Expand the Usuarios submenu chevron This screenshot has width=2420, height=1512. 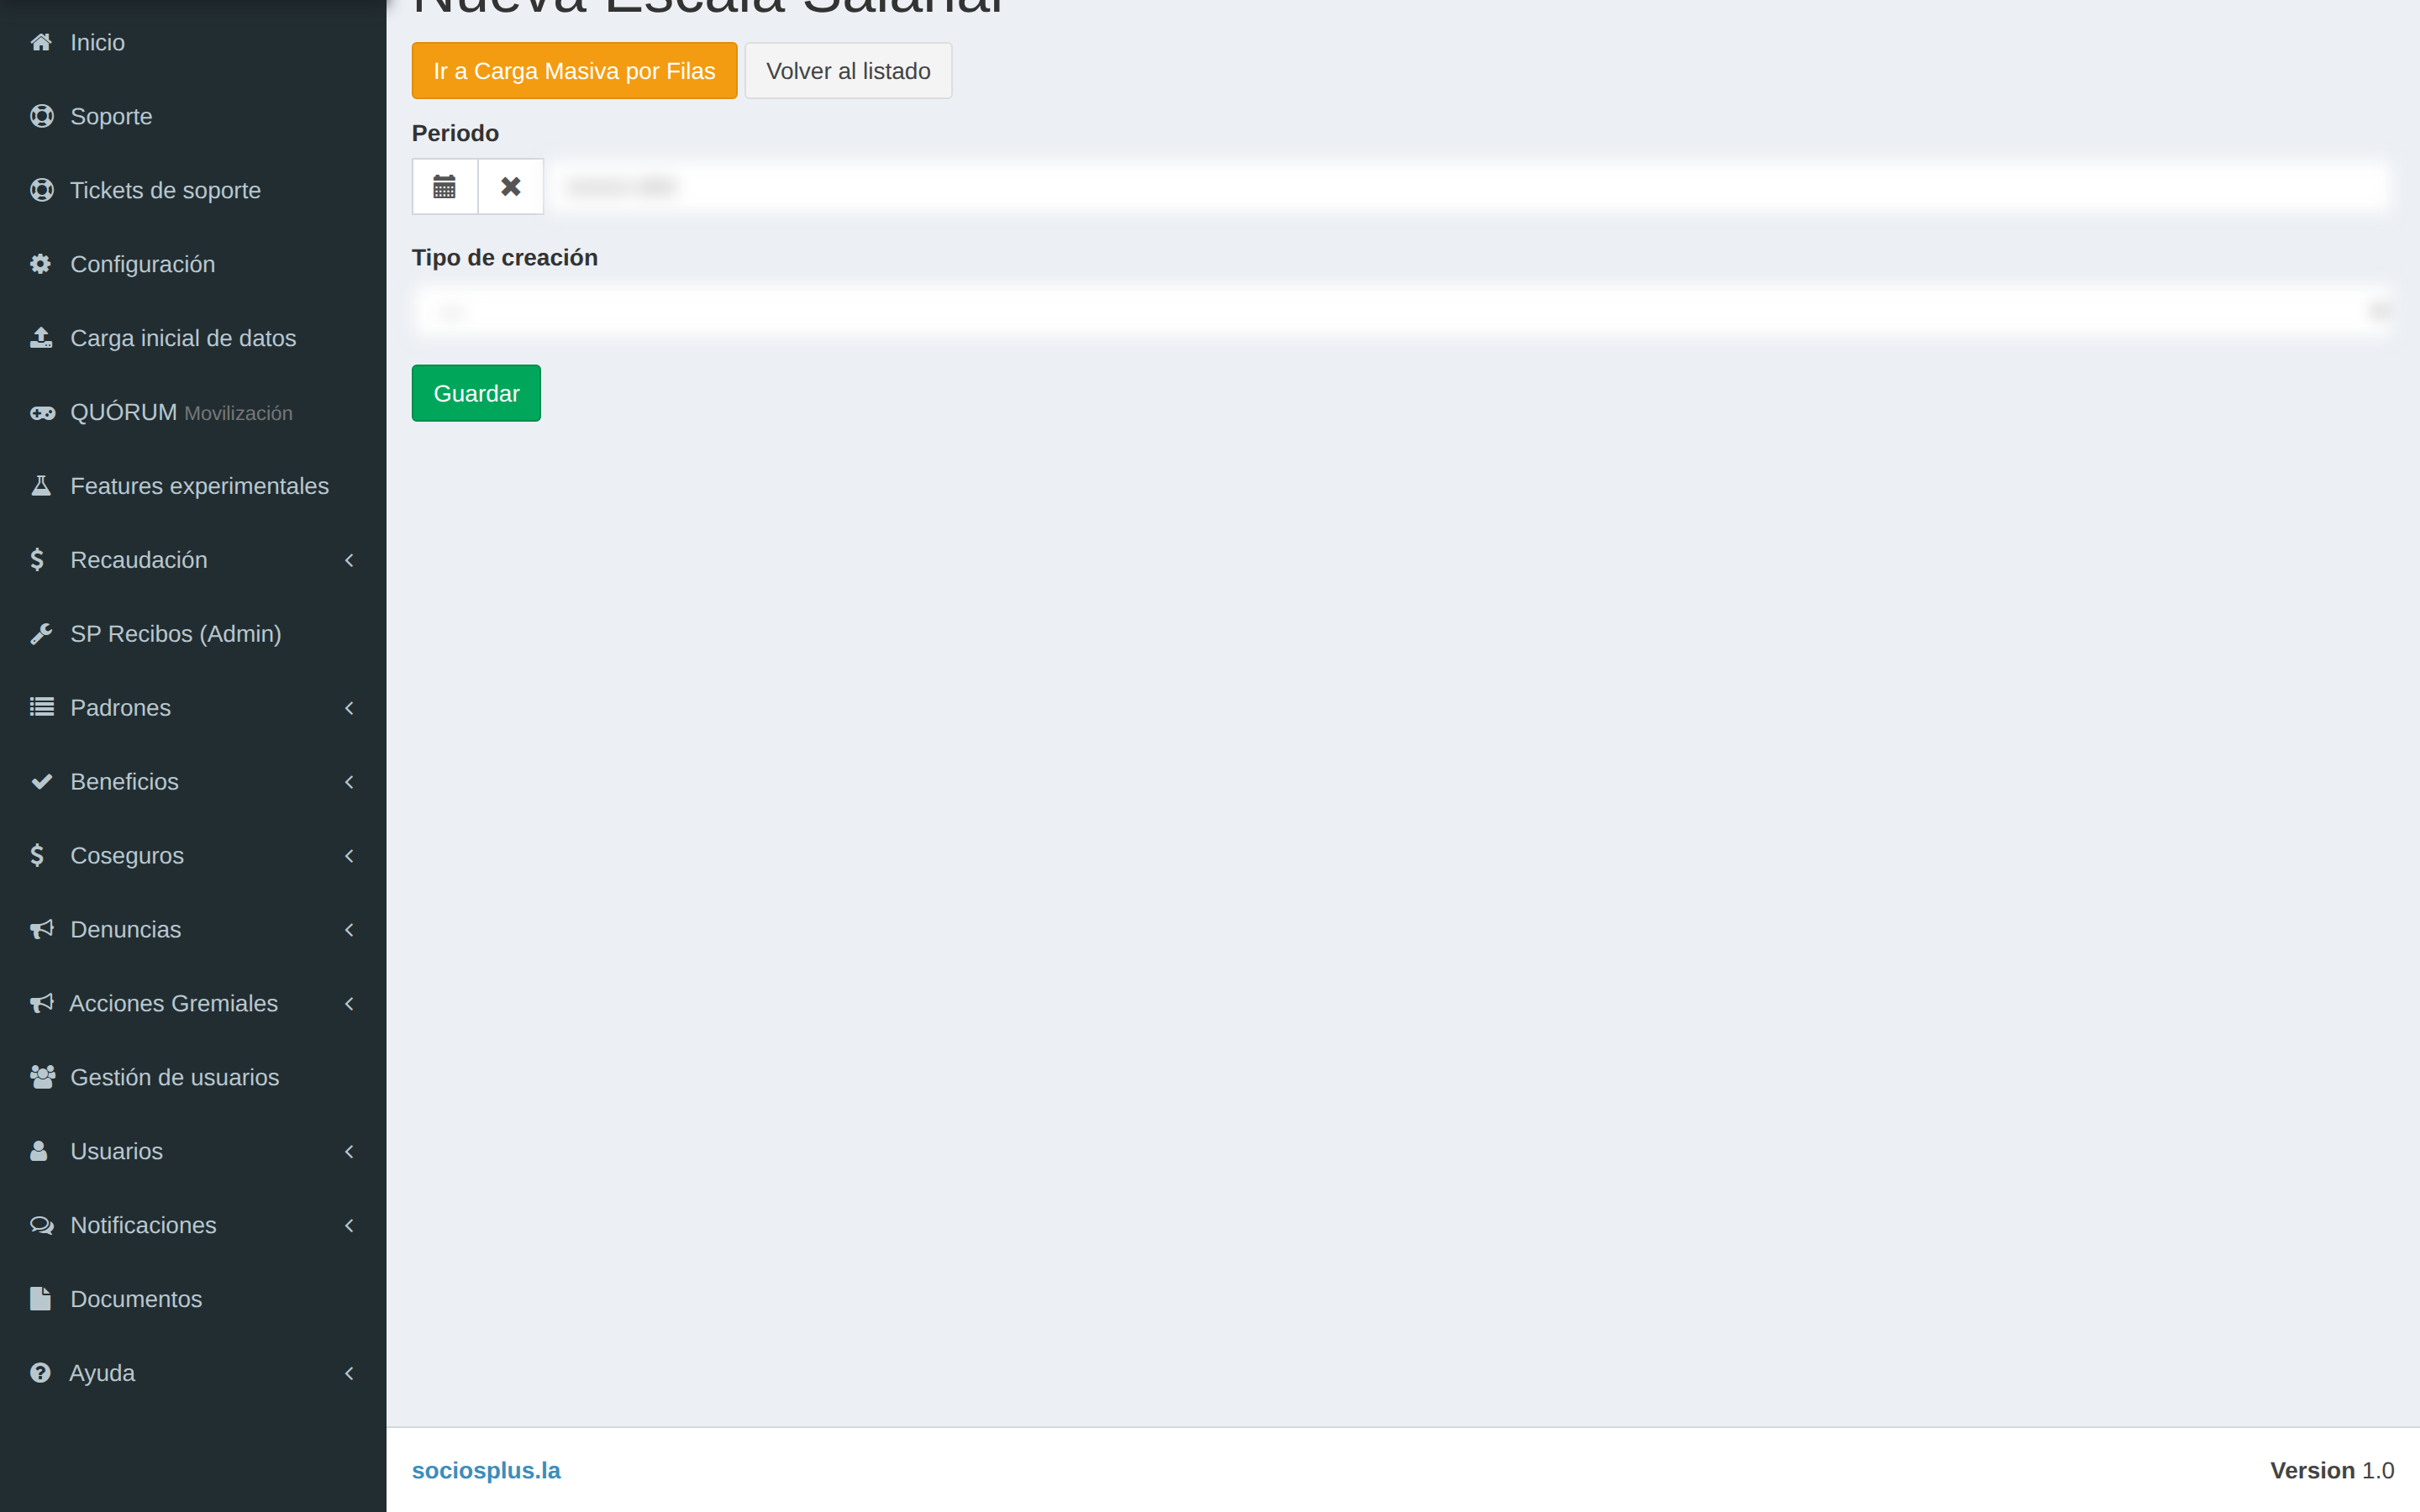pyautogui.click(x=349, y=1151)
